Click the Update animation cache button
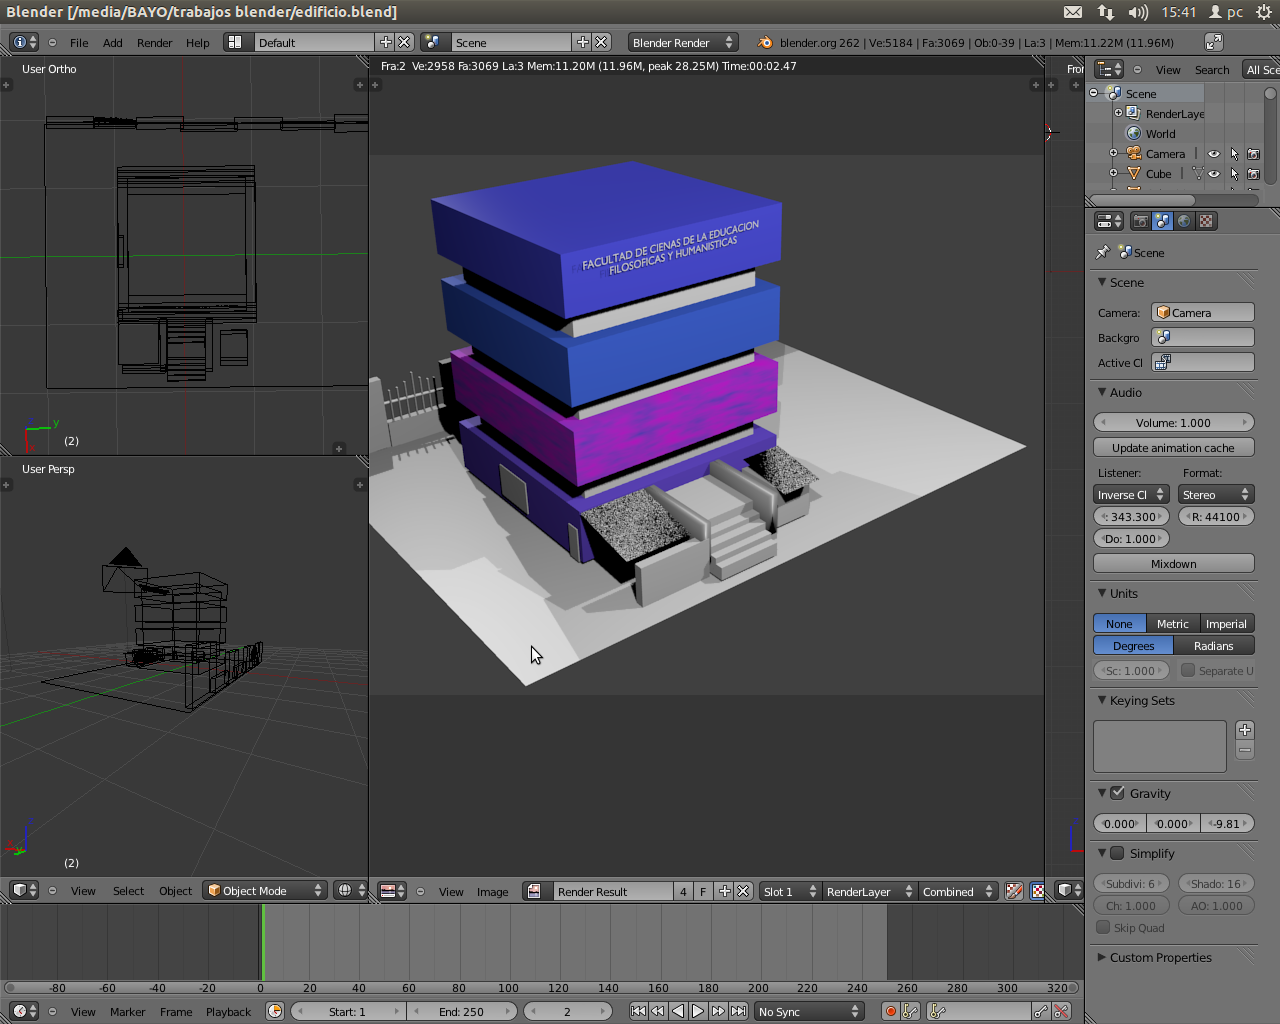Screen dimensions: 1280x1024 point(1173,448)
